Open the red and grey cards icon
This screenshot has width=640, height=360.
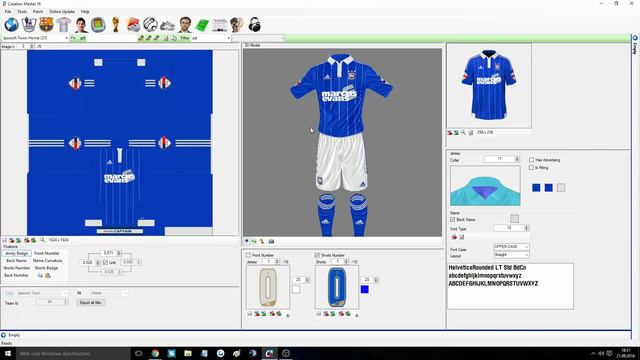(x=133, y=25)
